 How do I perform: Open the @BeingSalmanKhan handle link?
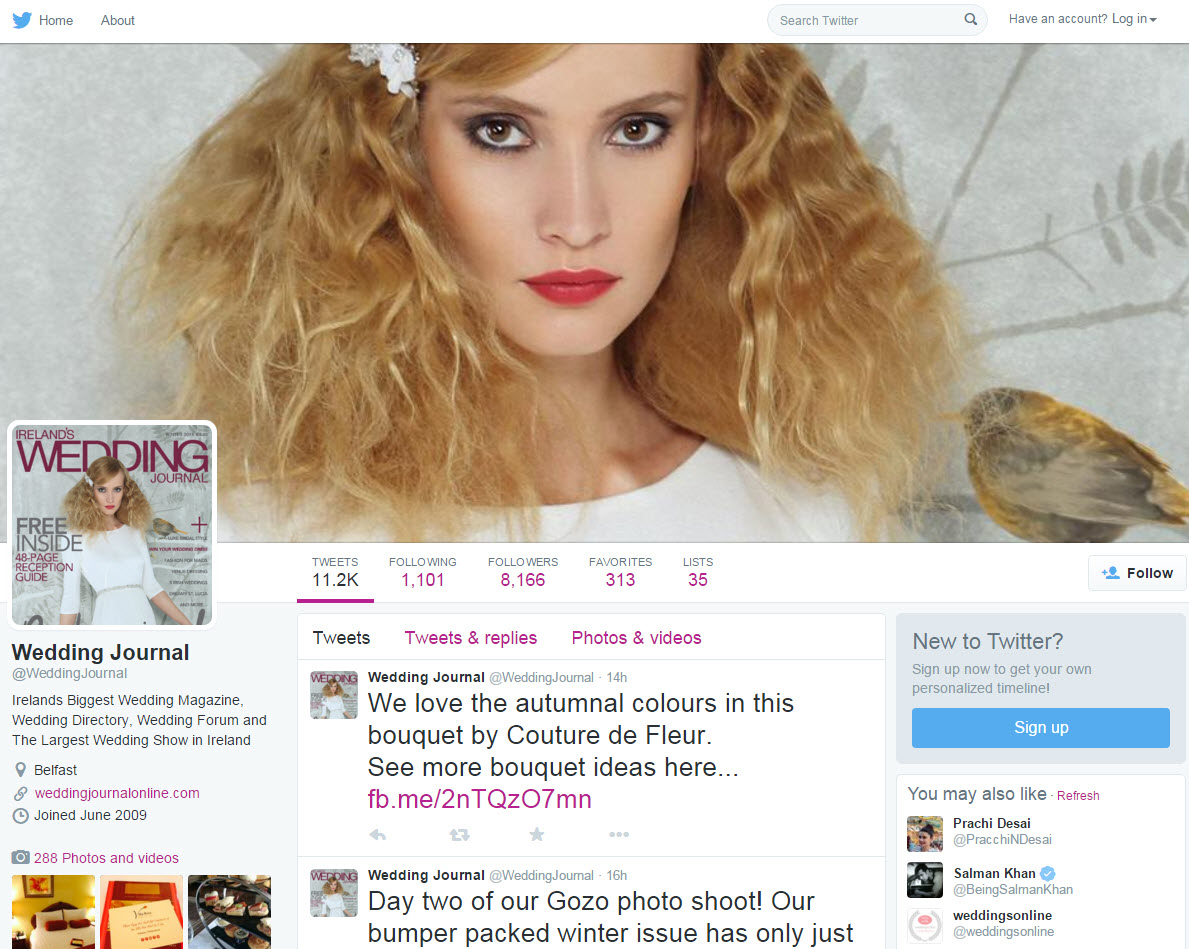(1013, 889)
